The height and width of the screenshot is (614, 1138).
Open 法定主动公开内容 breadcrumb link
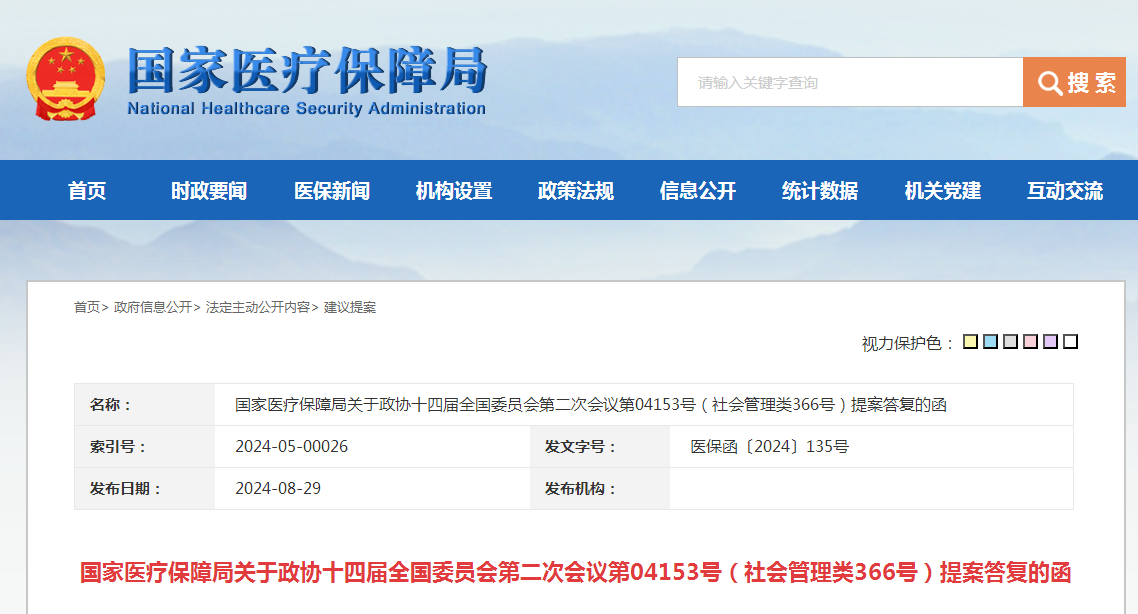[258, 307]
